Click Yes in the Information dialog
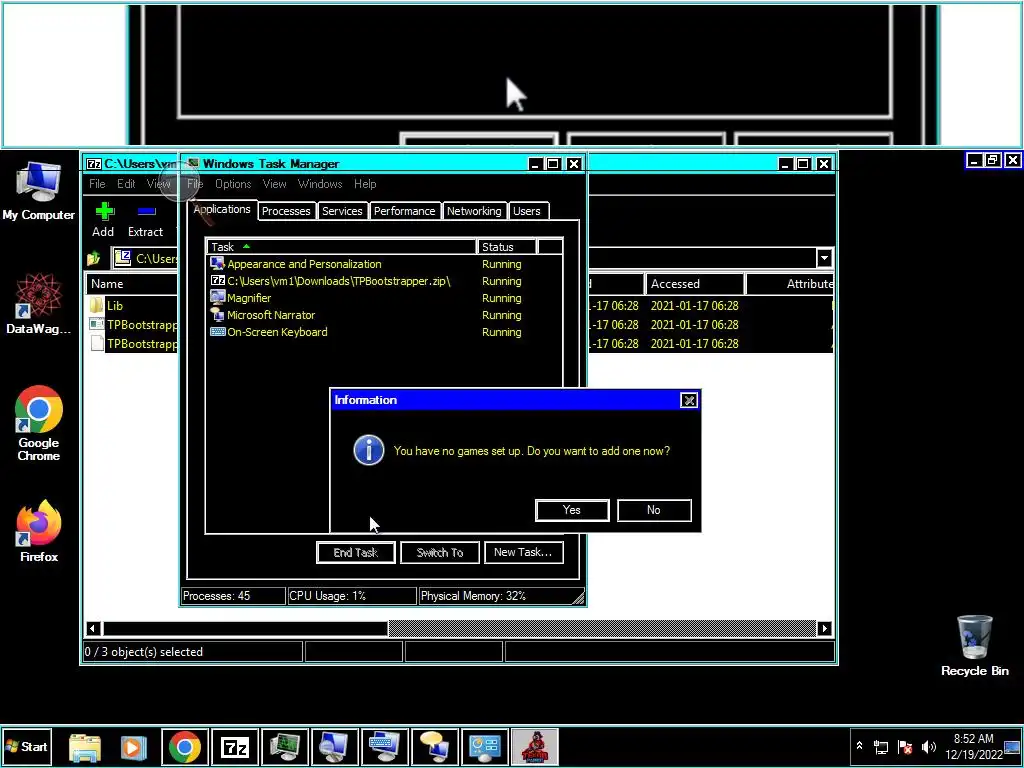Viewport: 1024px width, 768px height. [x=572, y=510]
